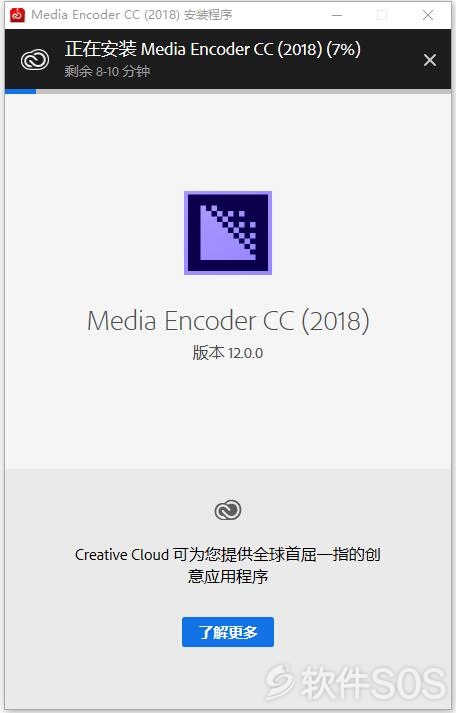Click the 软件SOS watermark text

click(x=374, y=683)
